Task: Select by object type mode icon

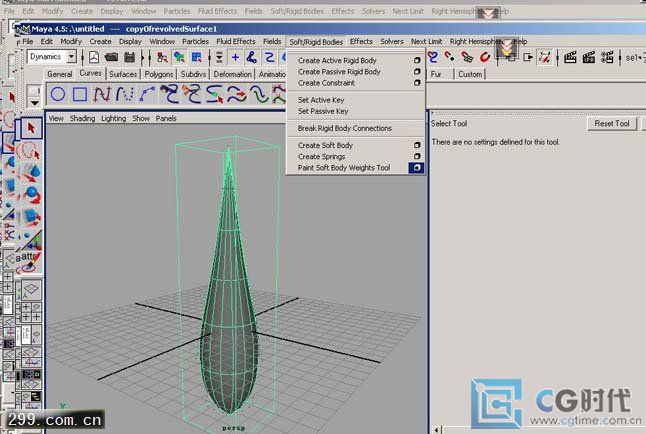Action: (179, 57)
